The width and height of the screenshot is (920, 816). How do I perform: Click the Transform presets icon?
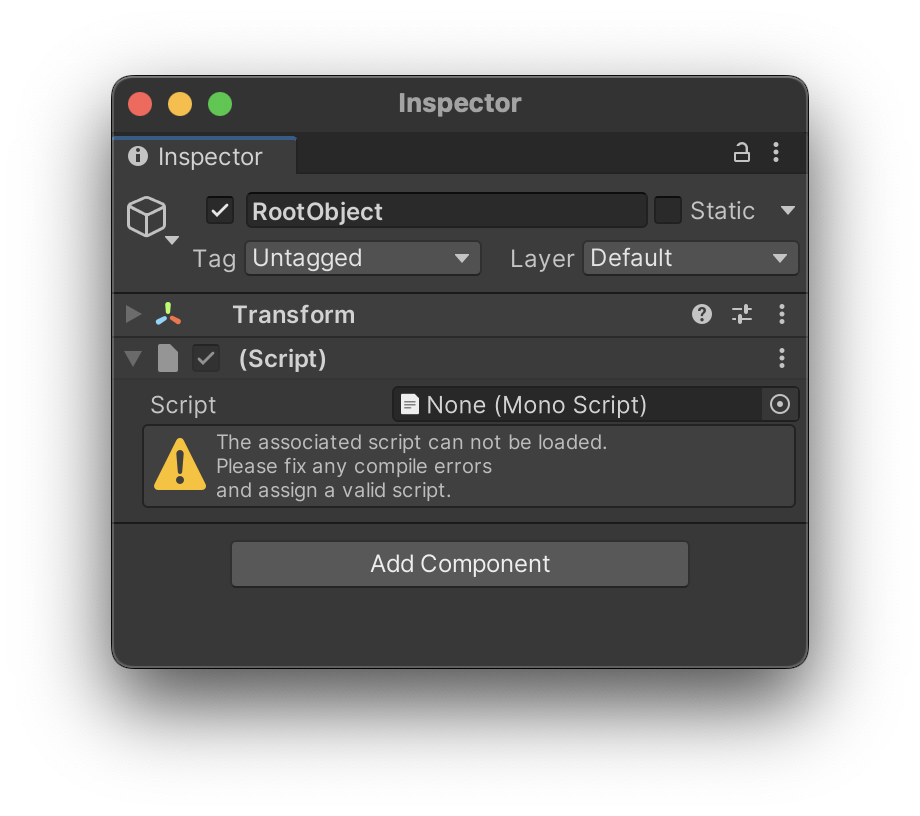point(741,314)
